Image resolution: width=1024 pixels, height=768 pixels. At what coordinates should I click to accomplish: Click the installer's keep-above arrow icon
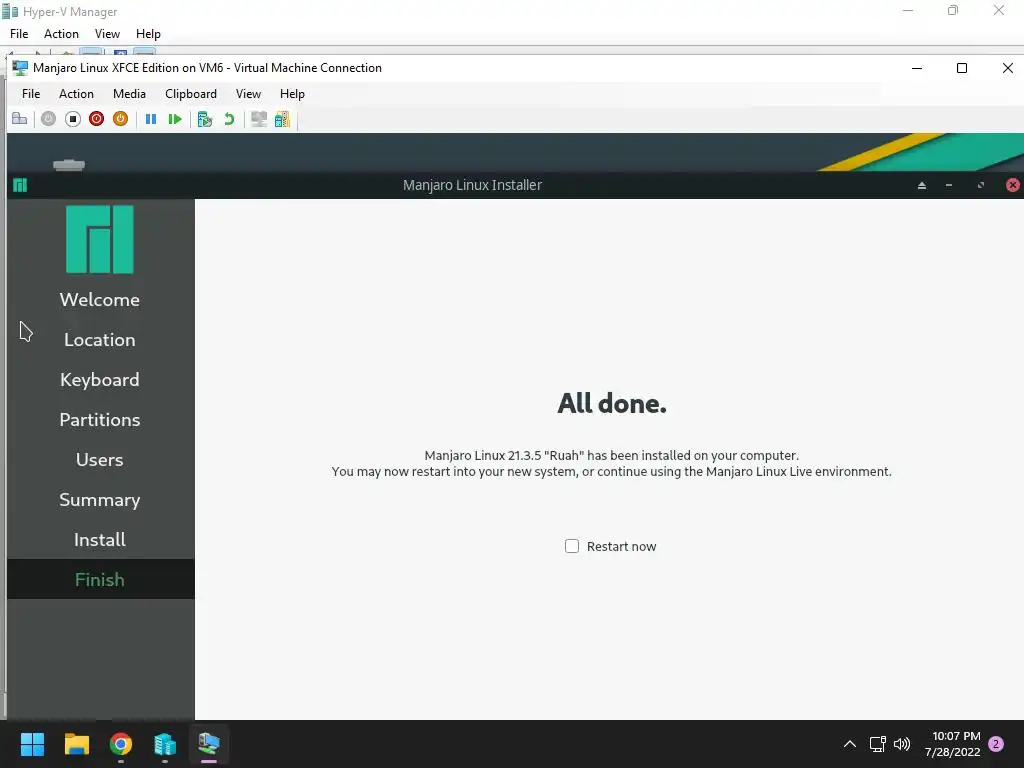[921, 185]
